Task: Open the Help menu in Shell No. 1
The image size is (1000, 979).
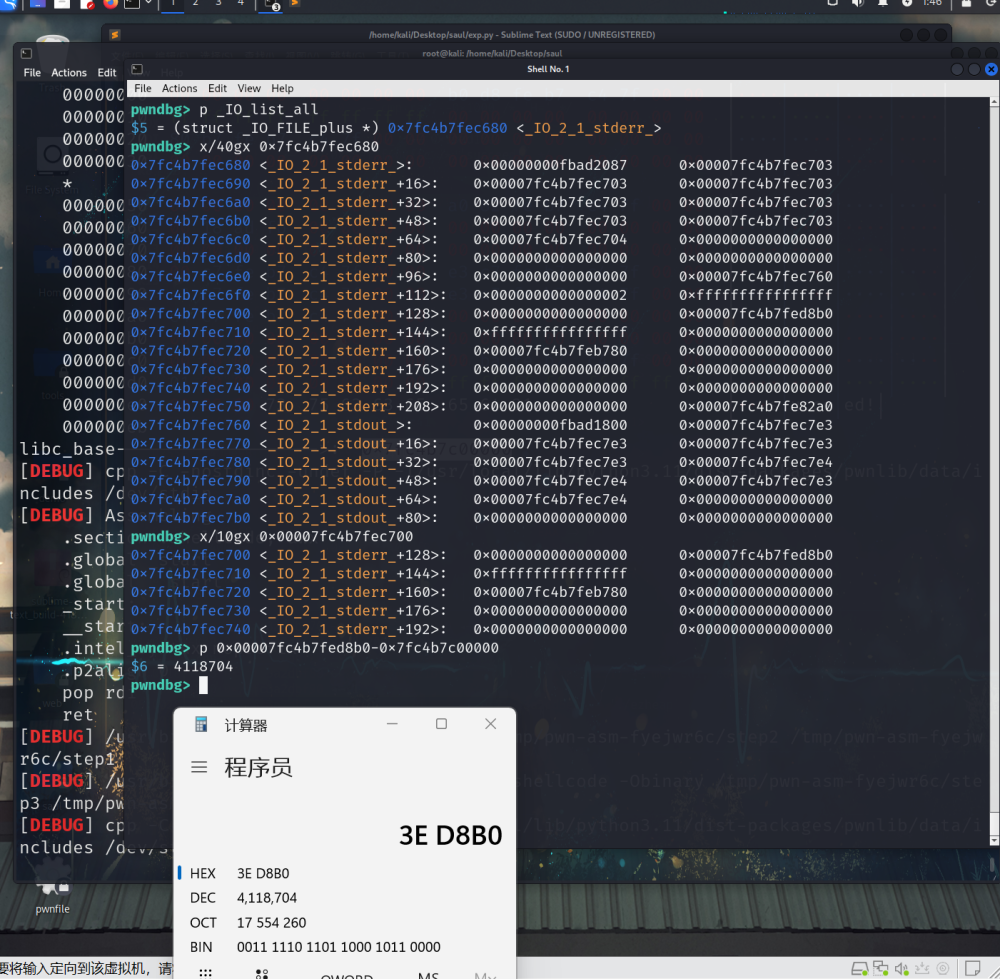Action: [282, 89]
